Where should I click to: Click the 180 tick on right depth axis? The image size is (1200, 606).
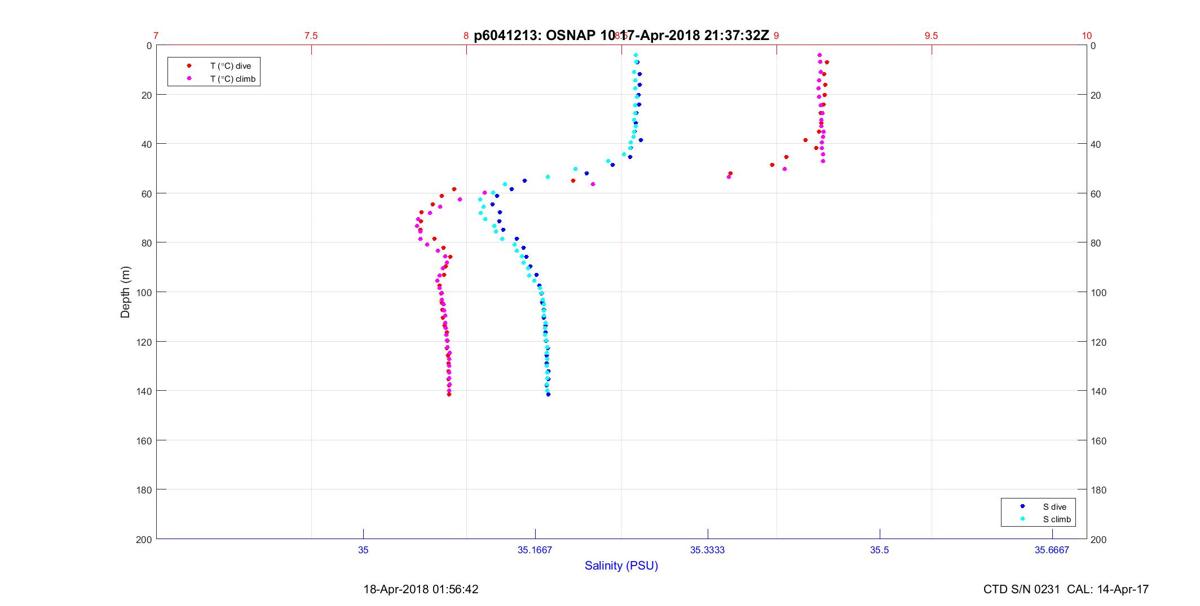coord(1100,490)
